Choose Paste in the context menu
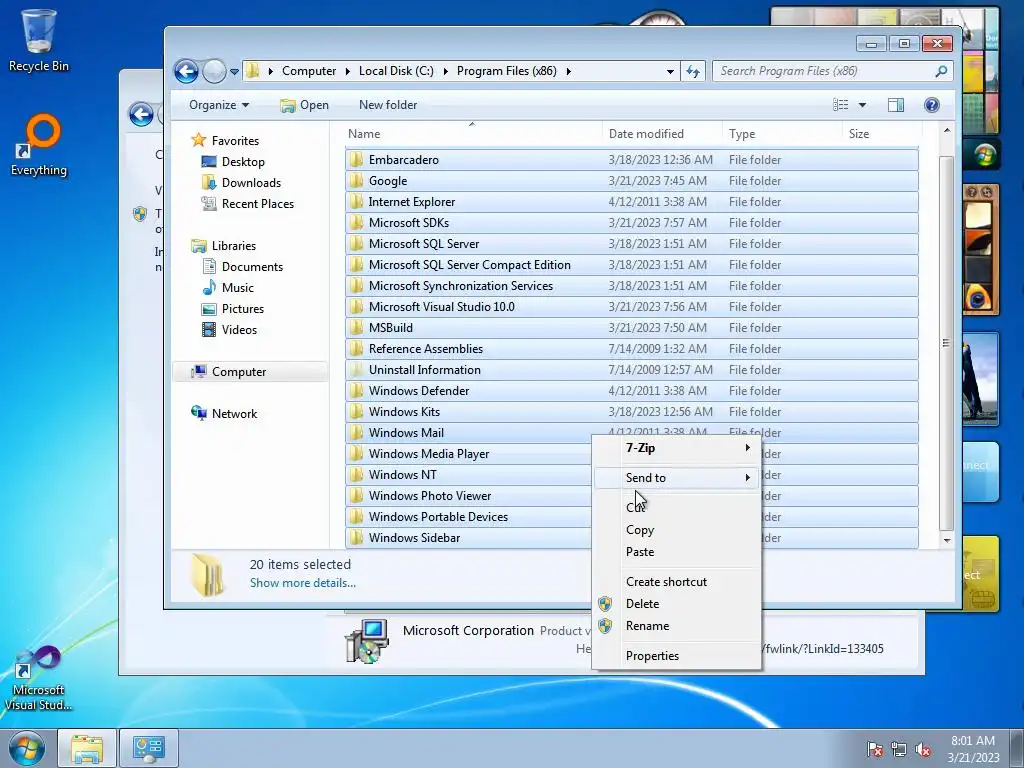Screen dimensions: 1024x768 [677, 552]
